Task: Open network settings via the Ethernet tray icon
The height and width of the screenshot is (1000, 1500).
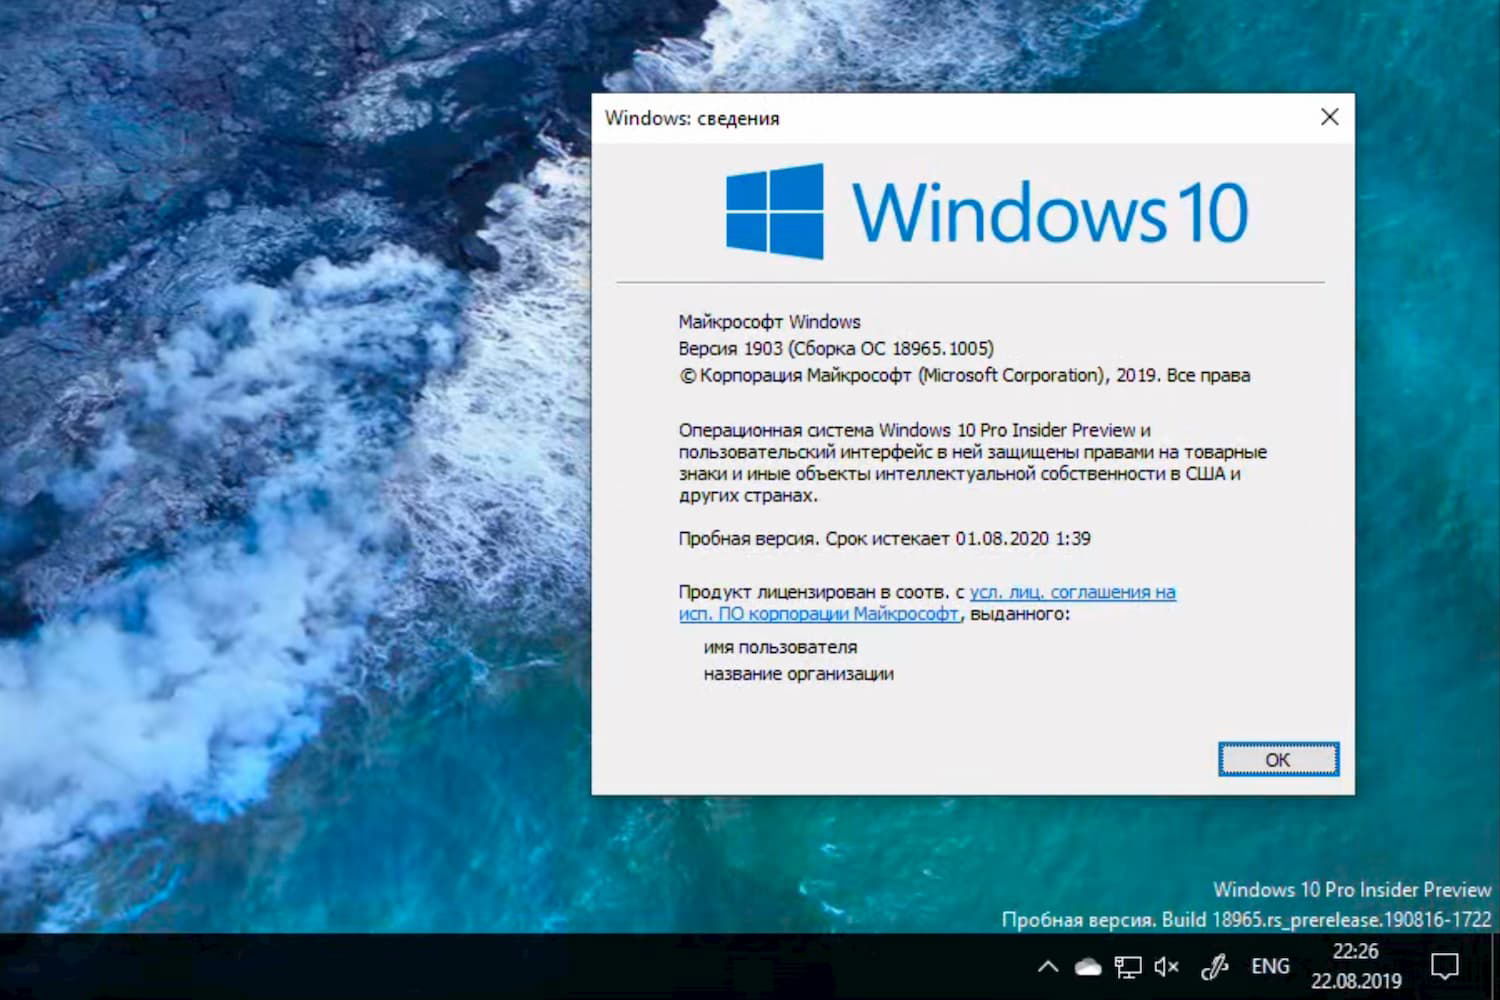Action: 1128,966
